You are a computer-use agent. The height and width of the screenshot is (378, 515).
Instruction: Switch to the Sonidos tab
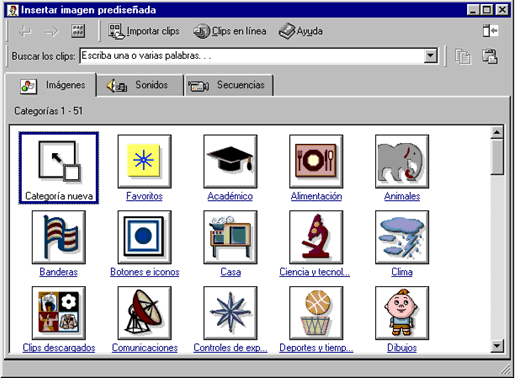pos(140,85)
